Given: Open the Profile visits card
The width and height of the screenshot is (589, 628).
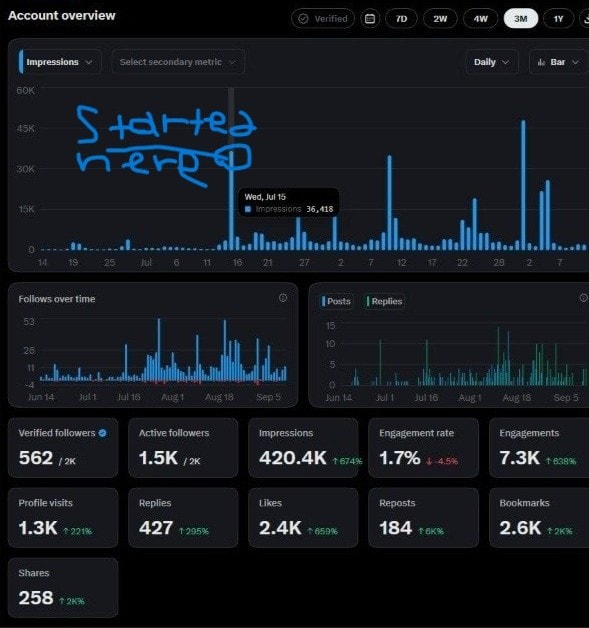Looking at the screenshot, I should tap(63, 518).
